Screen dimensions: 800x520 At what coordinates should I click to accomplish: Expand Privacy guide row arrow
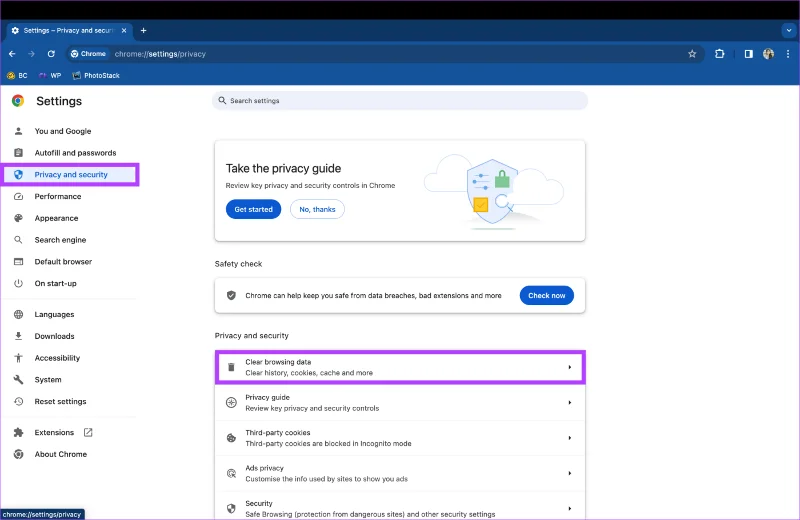[569, 403]
